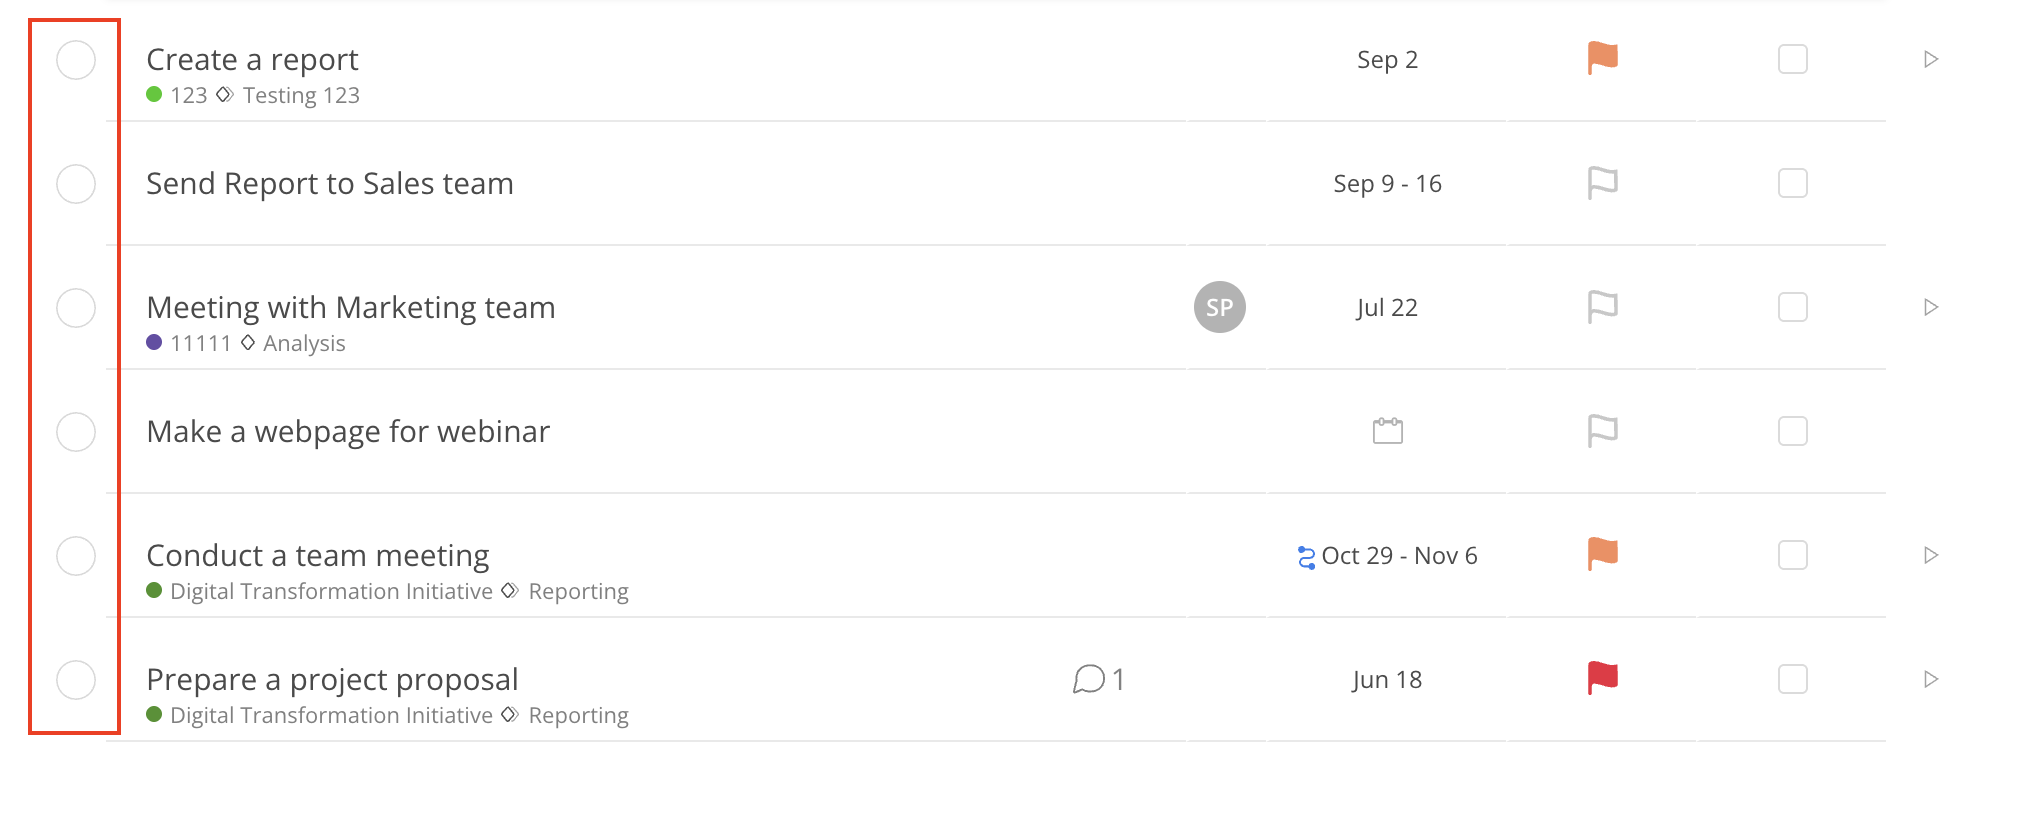Set priority flag on Send Report to Sales team
The image size is (2020, 822).
pos(1602,182)
